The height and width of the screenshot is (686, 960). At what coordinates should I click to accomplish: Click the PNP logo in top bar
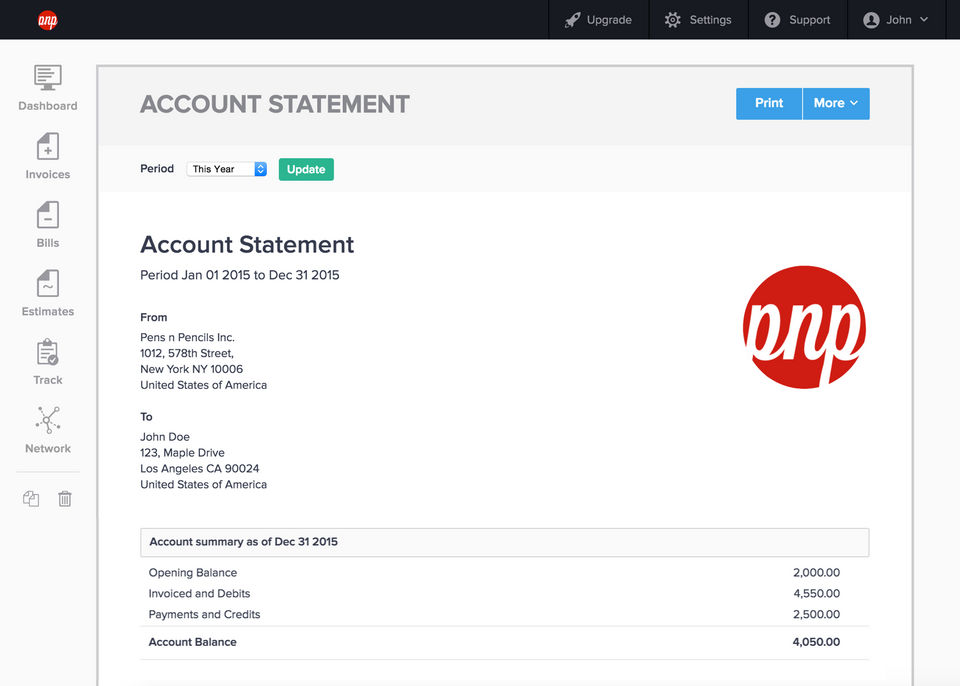[x=47, y=20]
